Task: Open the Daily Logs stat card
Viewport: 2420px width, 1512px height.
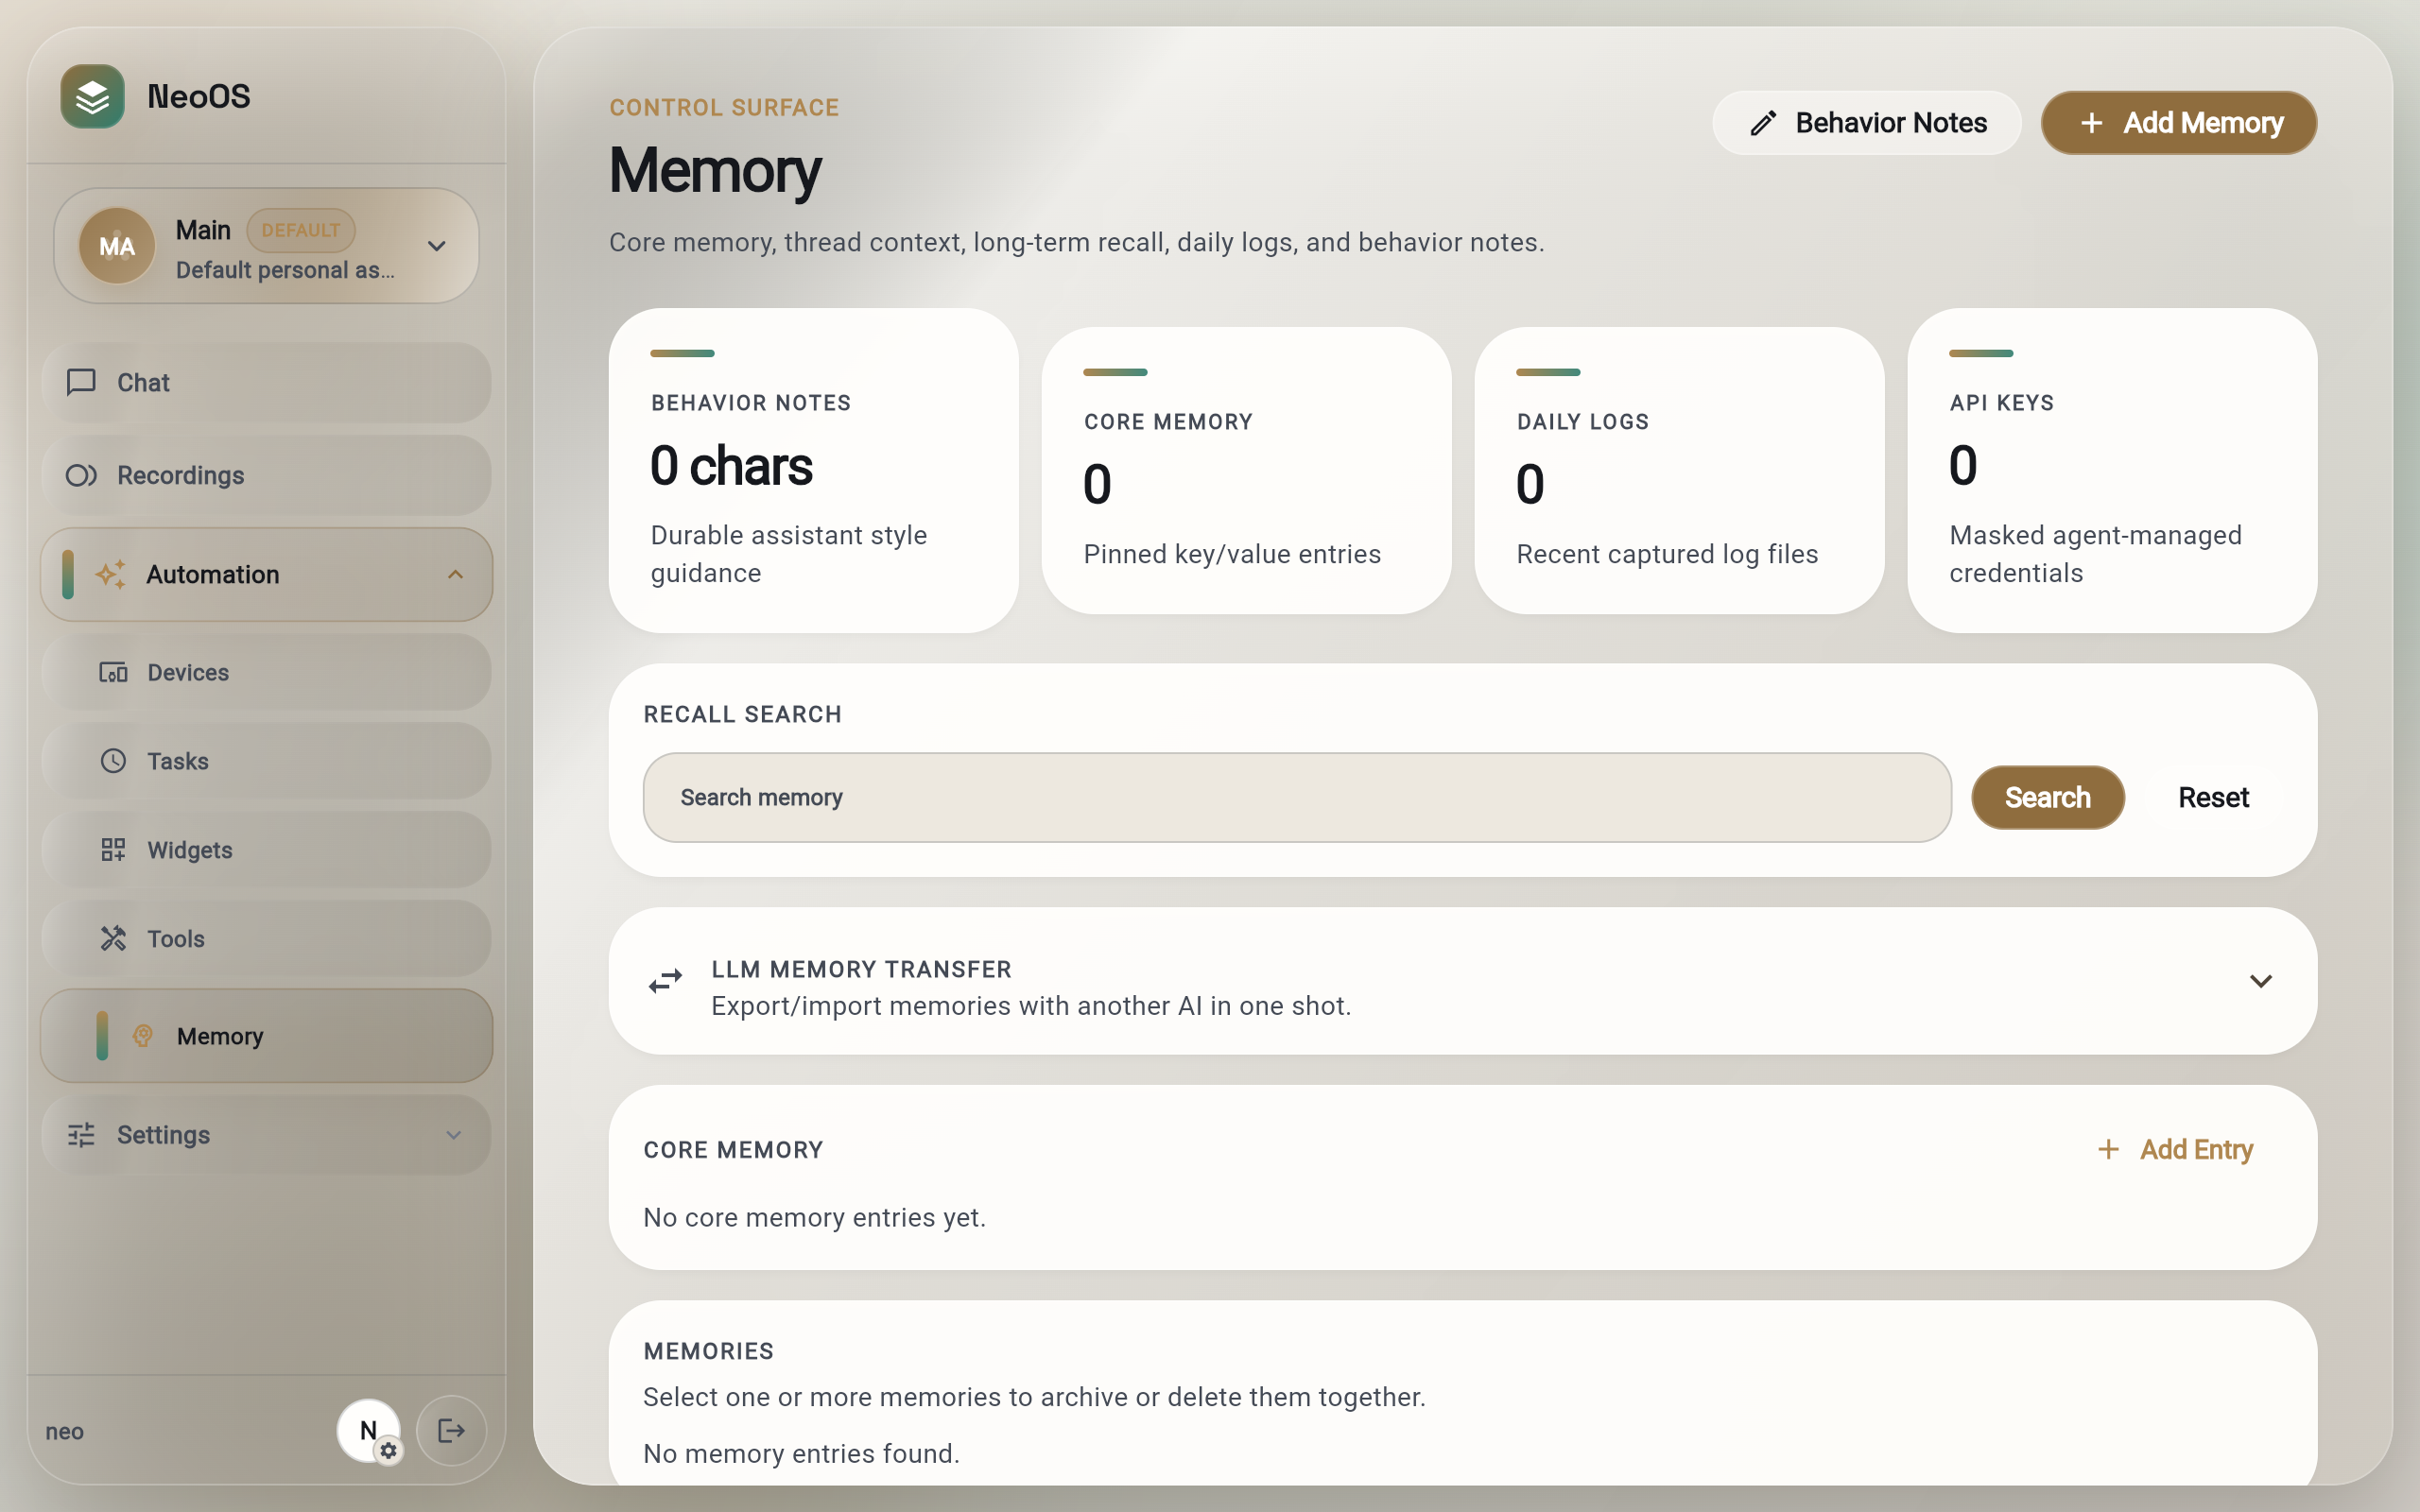Action: pyautogui.click(x=1679, y=470)
